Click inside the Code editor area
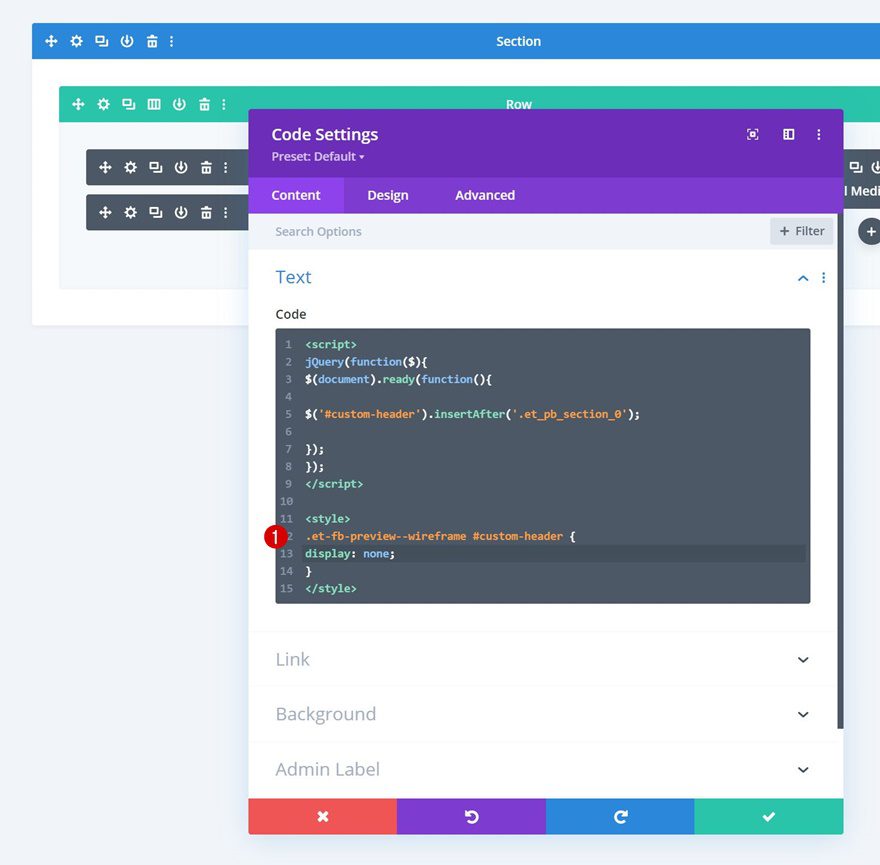This screenshot has width=880, height=865. (x=543, y=466)
